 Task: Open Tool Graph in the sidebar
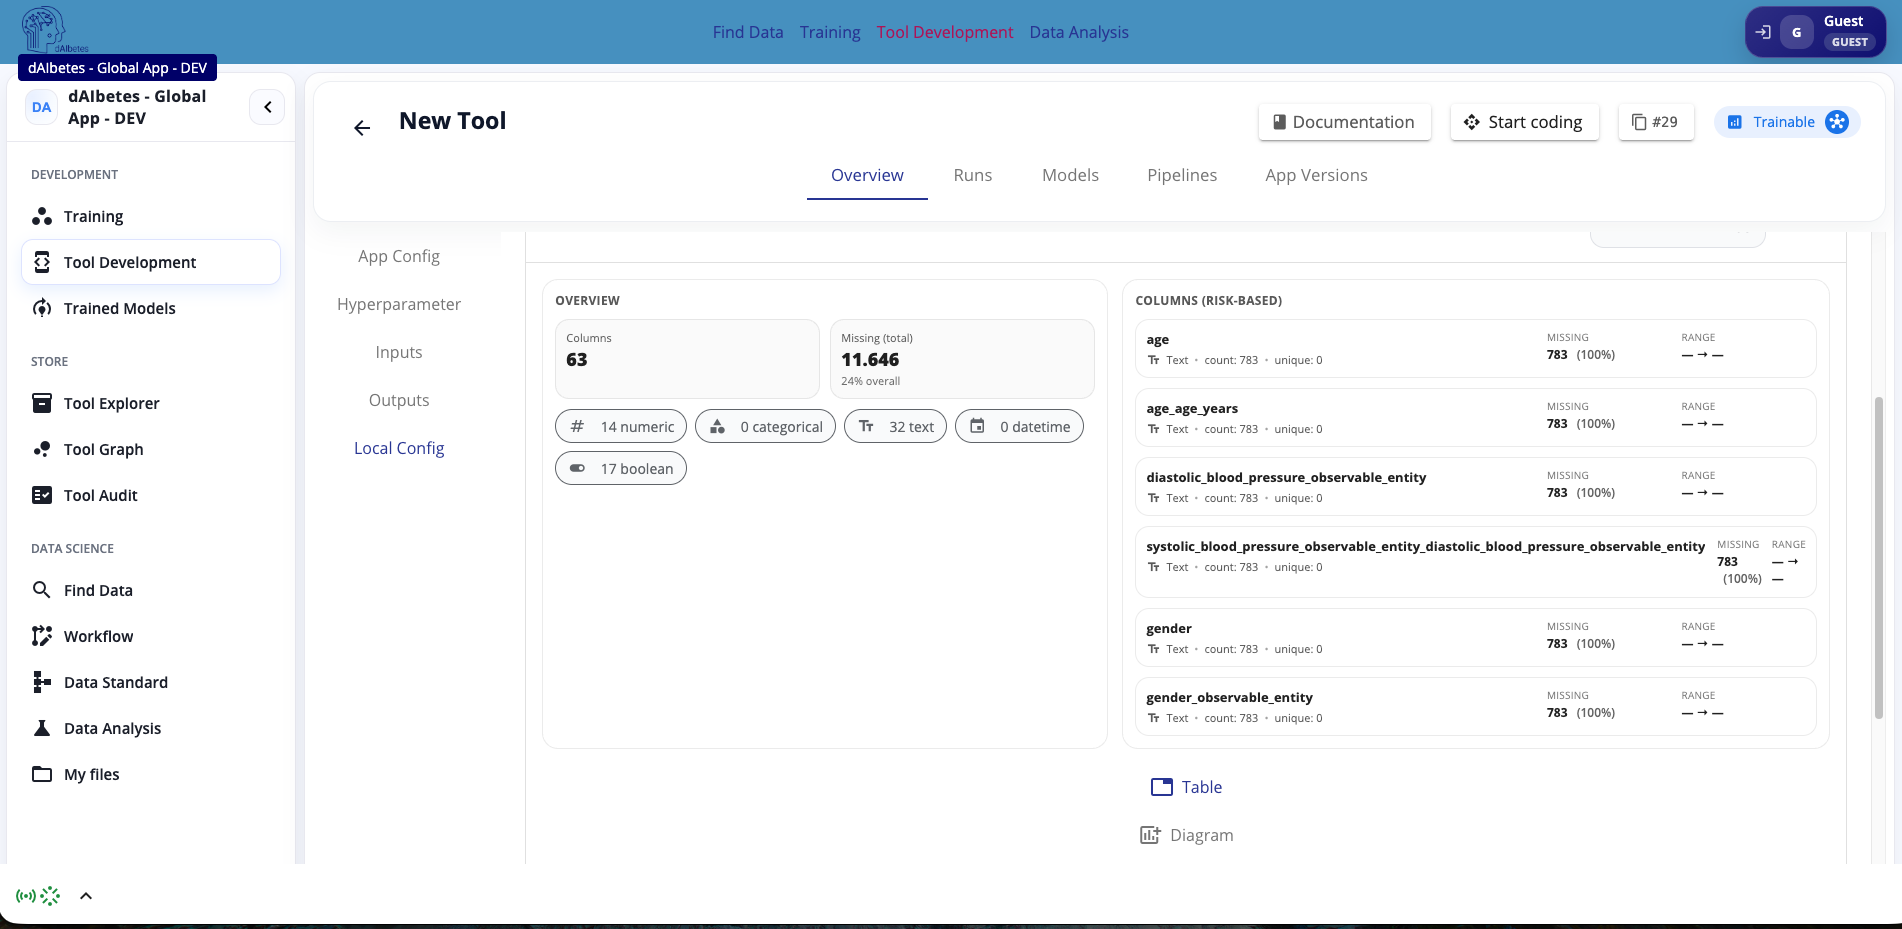[151, 449]
